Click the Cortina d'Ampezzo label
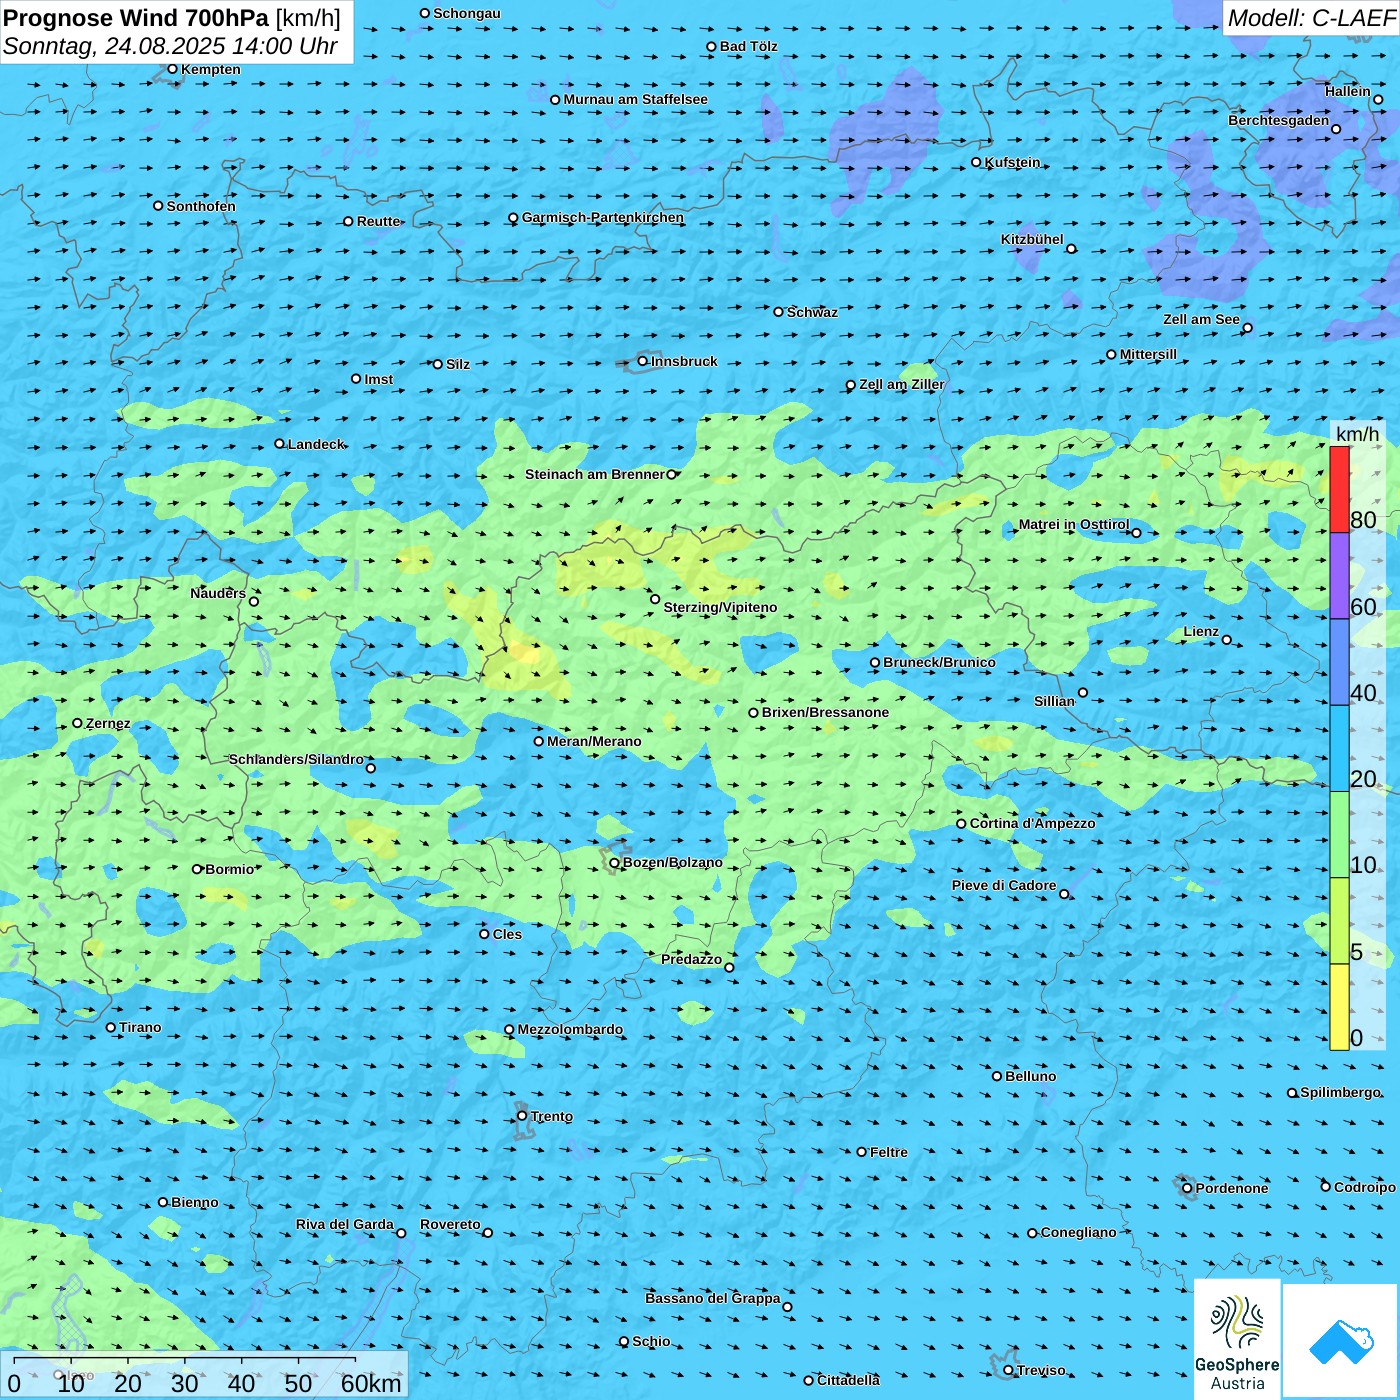This screenshot has width=1400, height=1400. (1032, 823)
